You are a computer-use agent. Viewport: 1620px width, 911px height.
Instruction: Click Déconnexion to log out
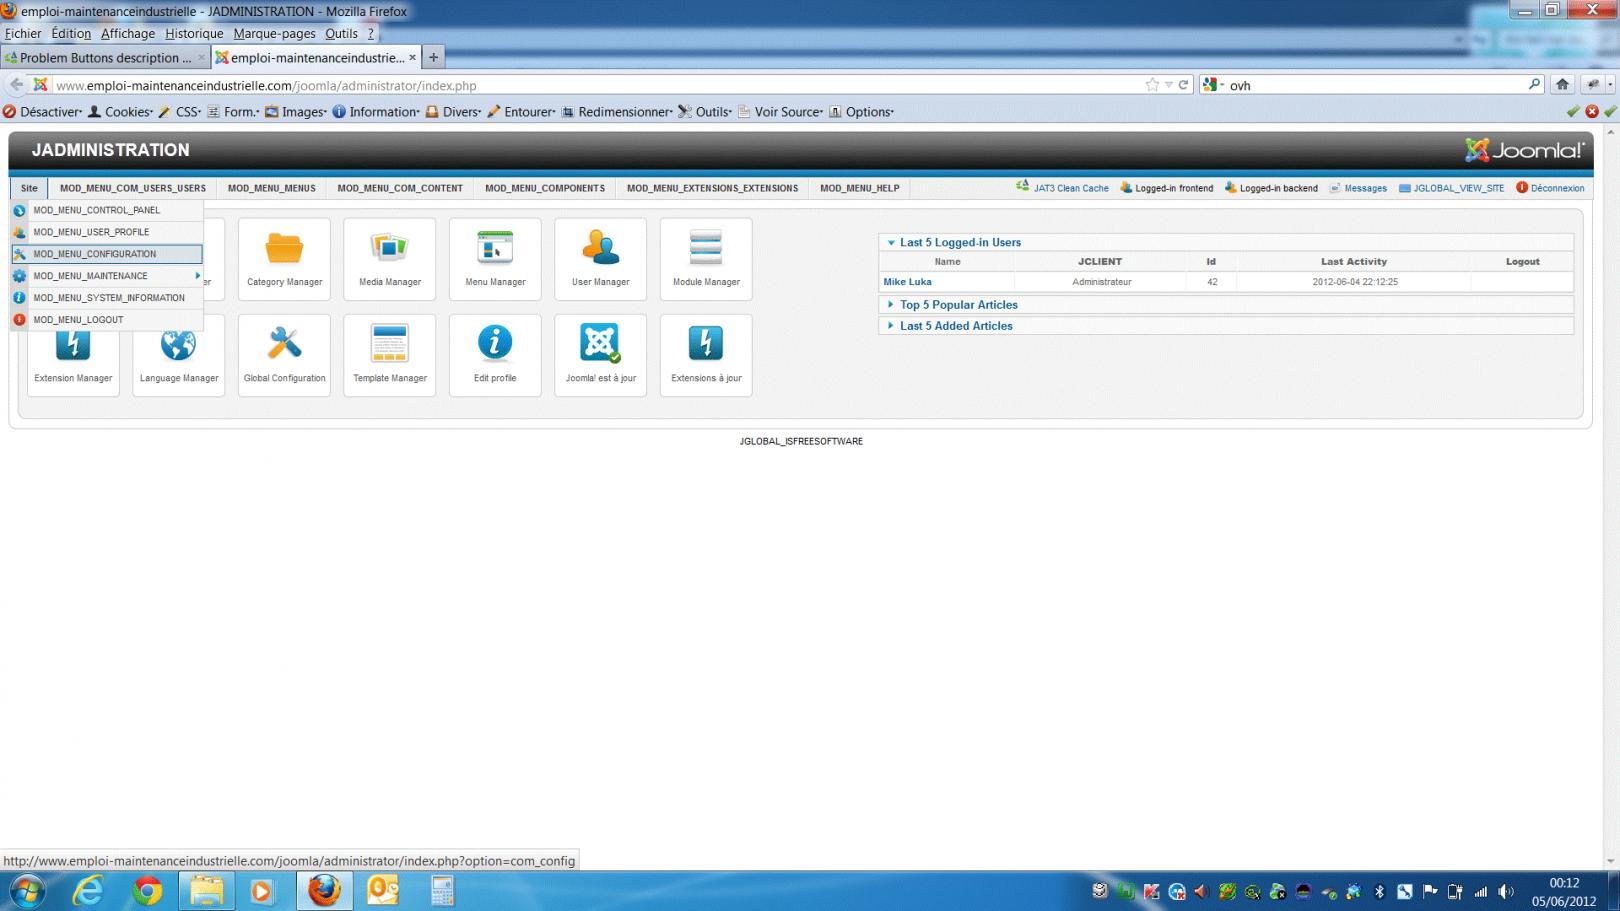pyautogui.click(x=1556, y=188)
